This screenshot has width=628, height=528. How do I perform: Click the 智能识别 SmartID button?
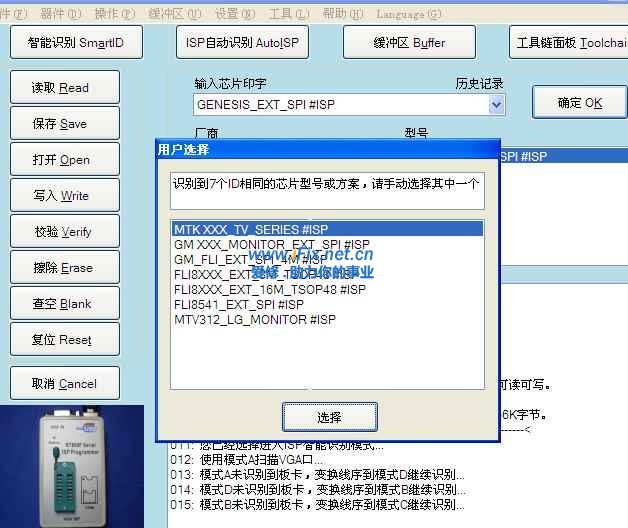pos(76,42)
